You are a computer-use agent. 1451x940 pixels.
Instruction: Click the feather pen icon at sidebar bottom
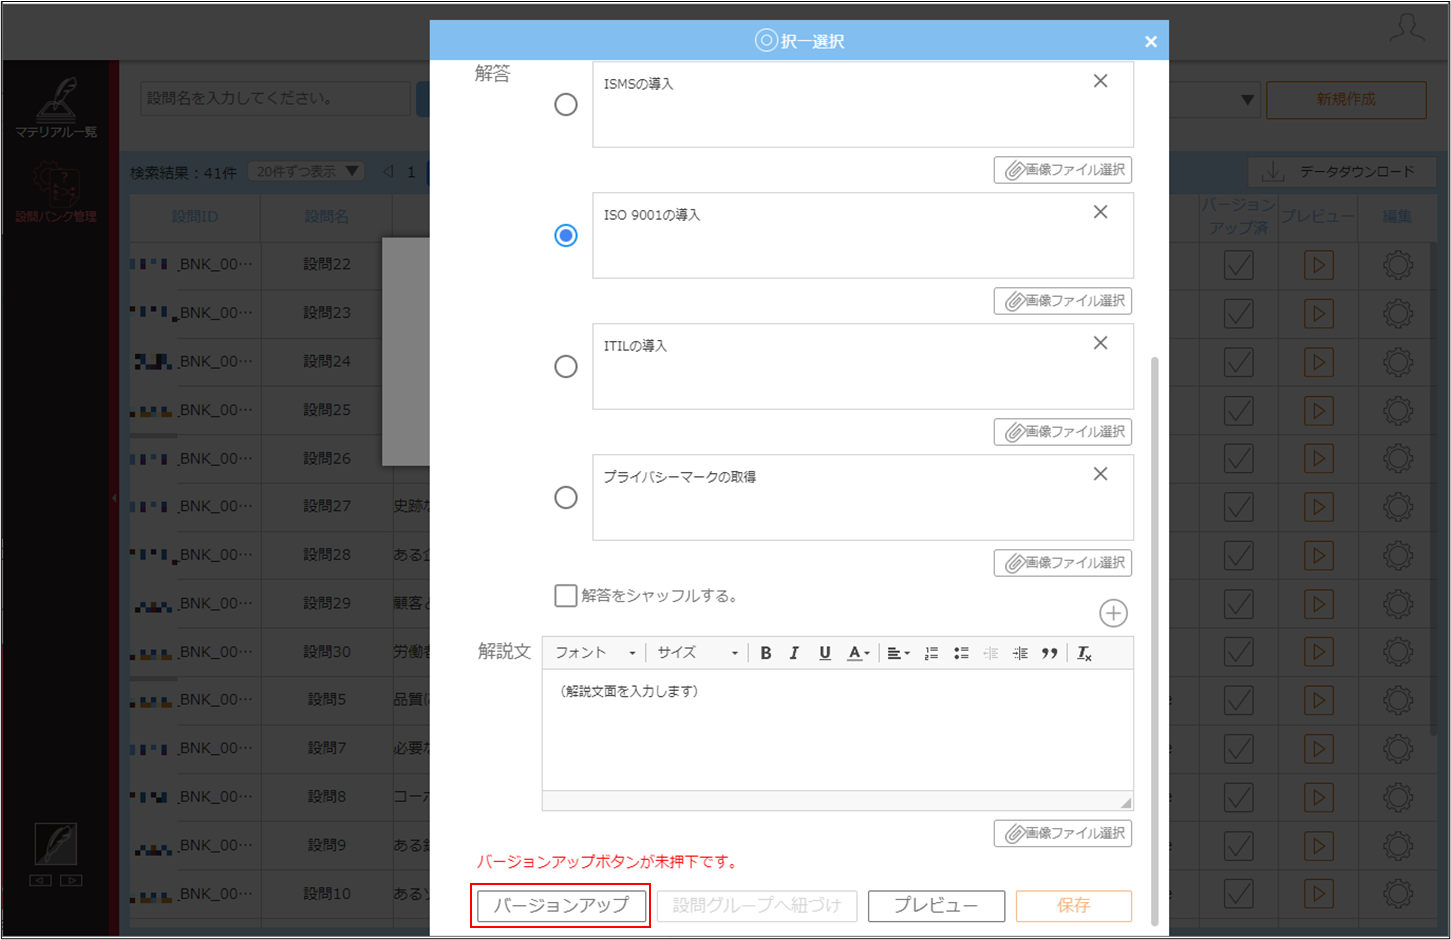click(x=55, y=844)
